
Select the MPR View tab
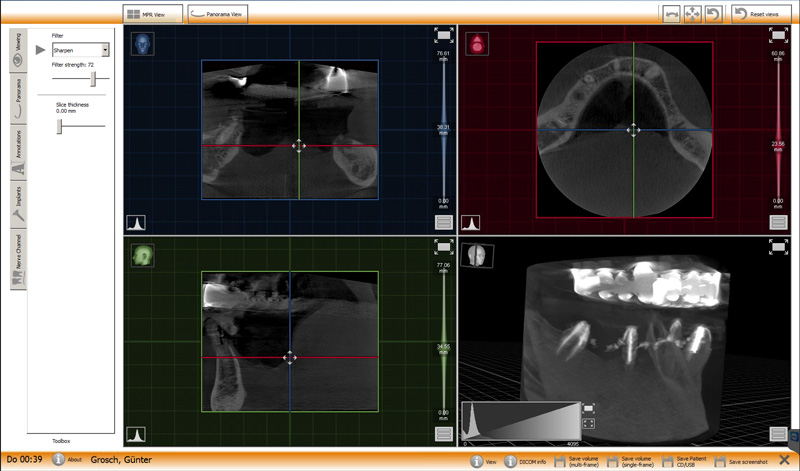pos(152,14)
